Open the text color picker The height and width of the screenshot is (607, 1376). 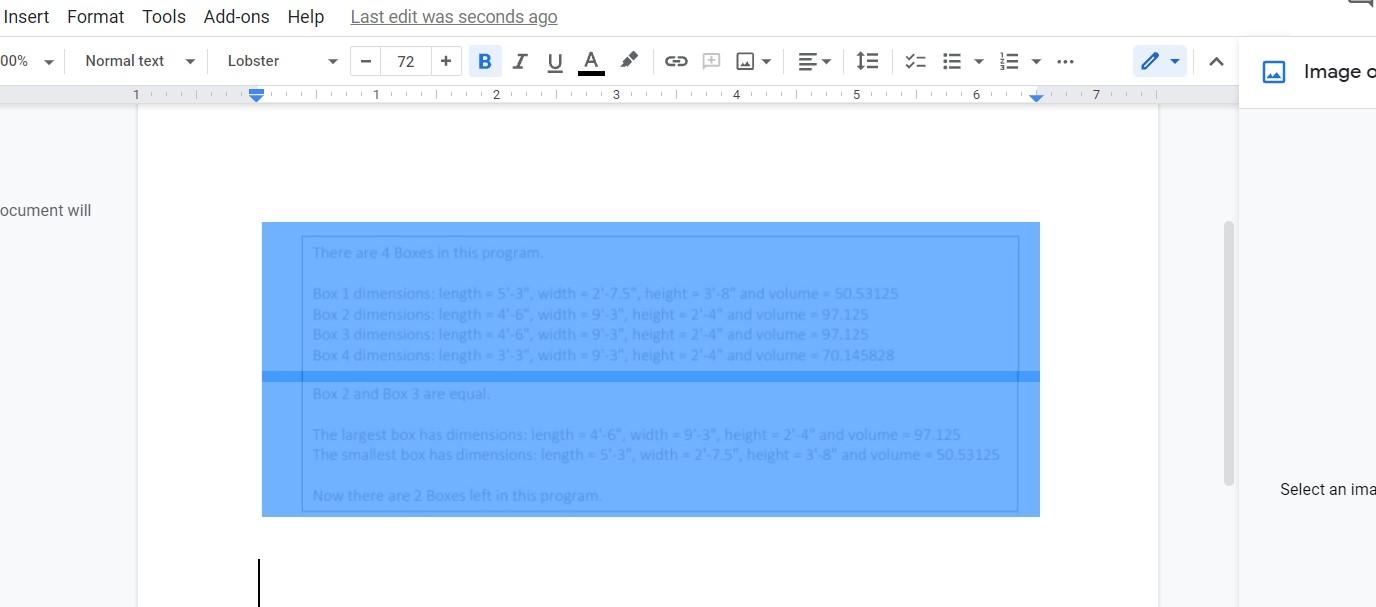(x=591, y=61)
